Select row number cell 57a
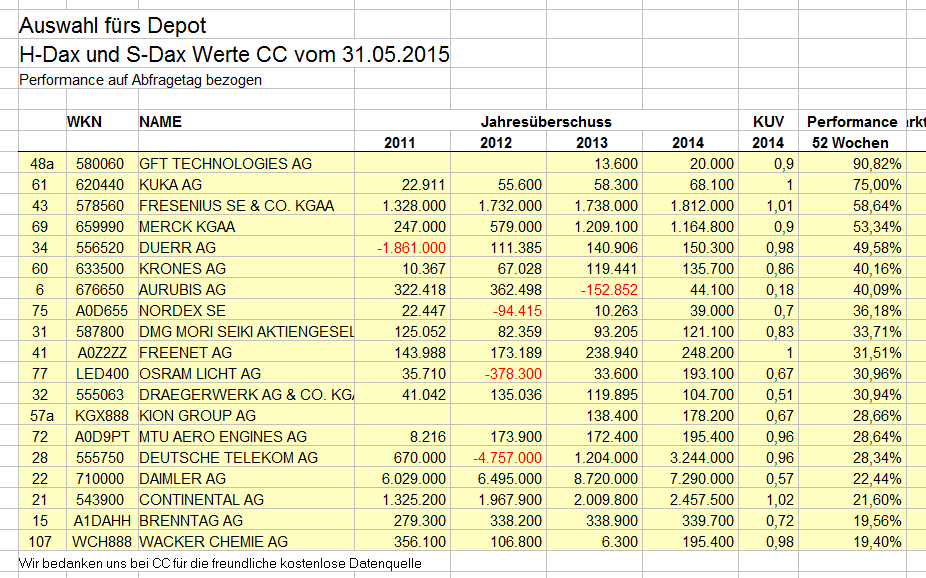 42,416
